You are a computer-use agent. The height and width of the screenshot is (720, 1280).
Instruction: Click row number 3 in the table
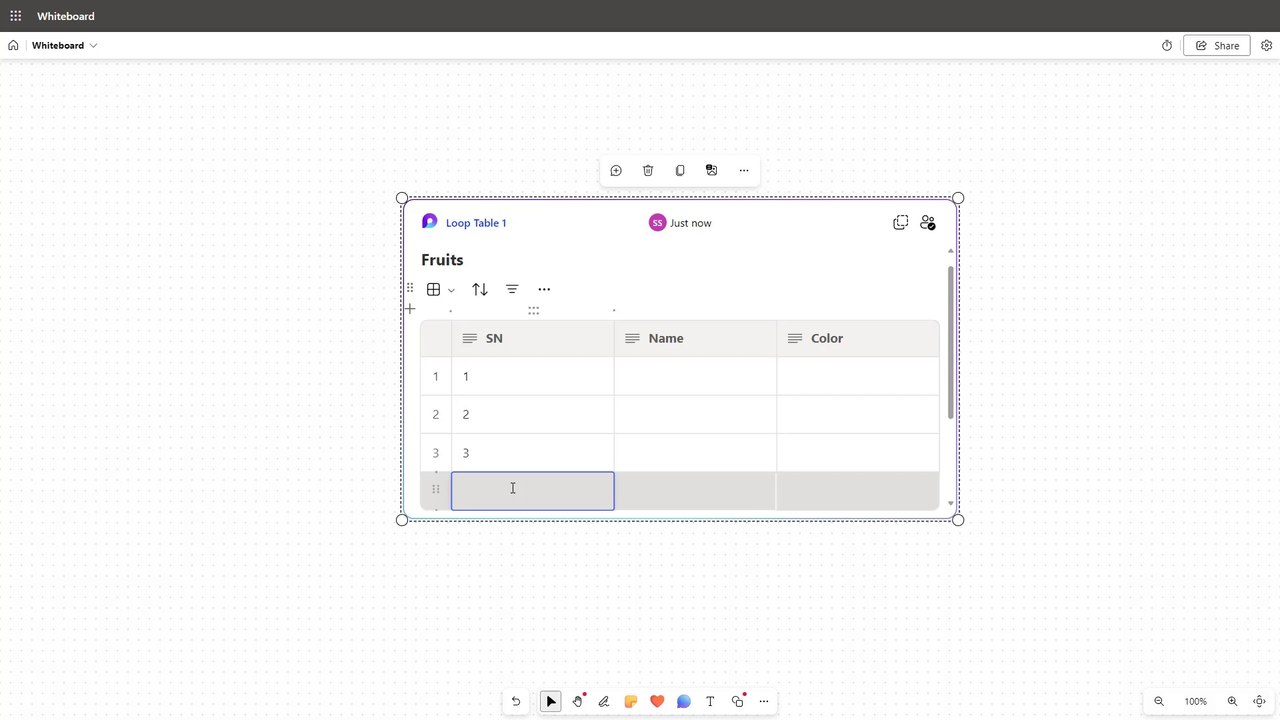pos(435,453)
